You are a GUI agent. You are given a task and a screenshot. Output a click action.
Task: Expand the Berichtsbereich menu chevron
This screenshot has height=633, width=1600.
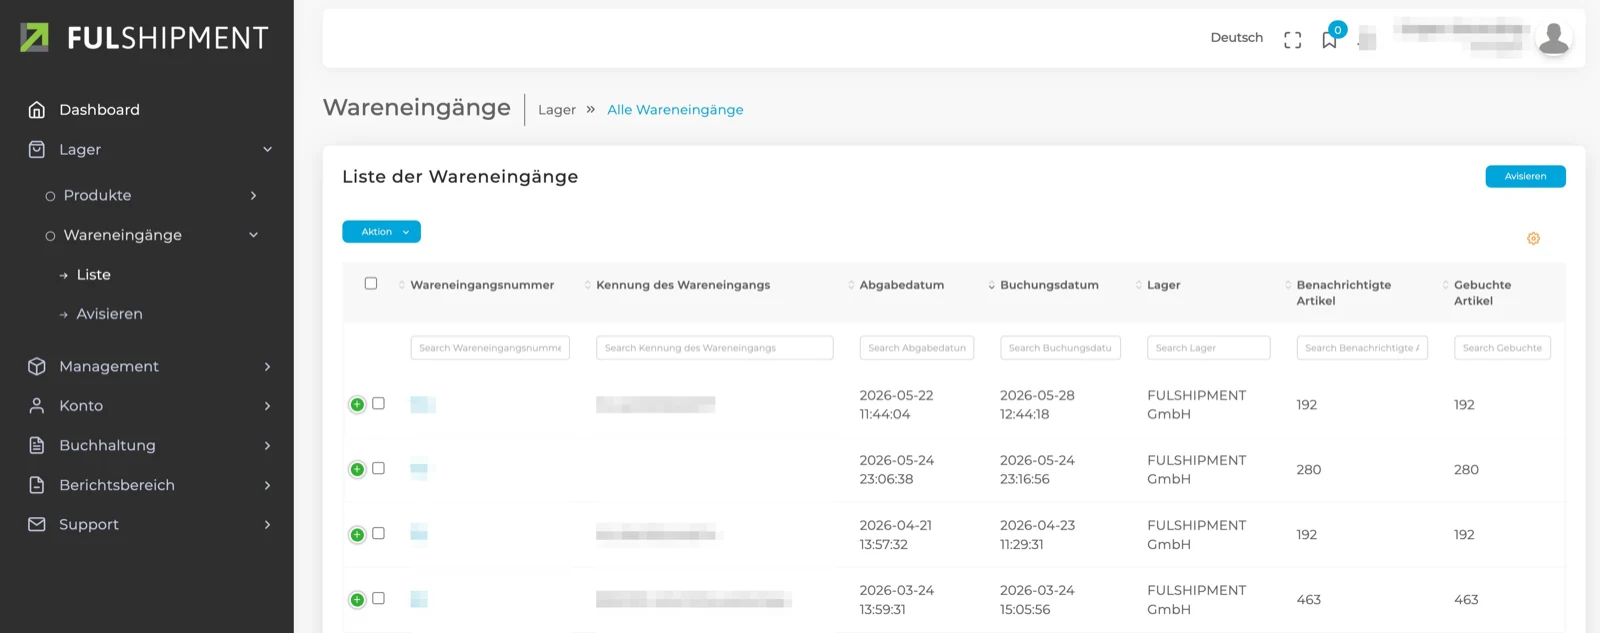[x=267, y=485]
